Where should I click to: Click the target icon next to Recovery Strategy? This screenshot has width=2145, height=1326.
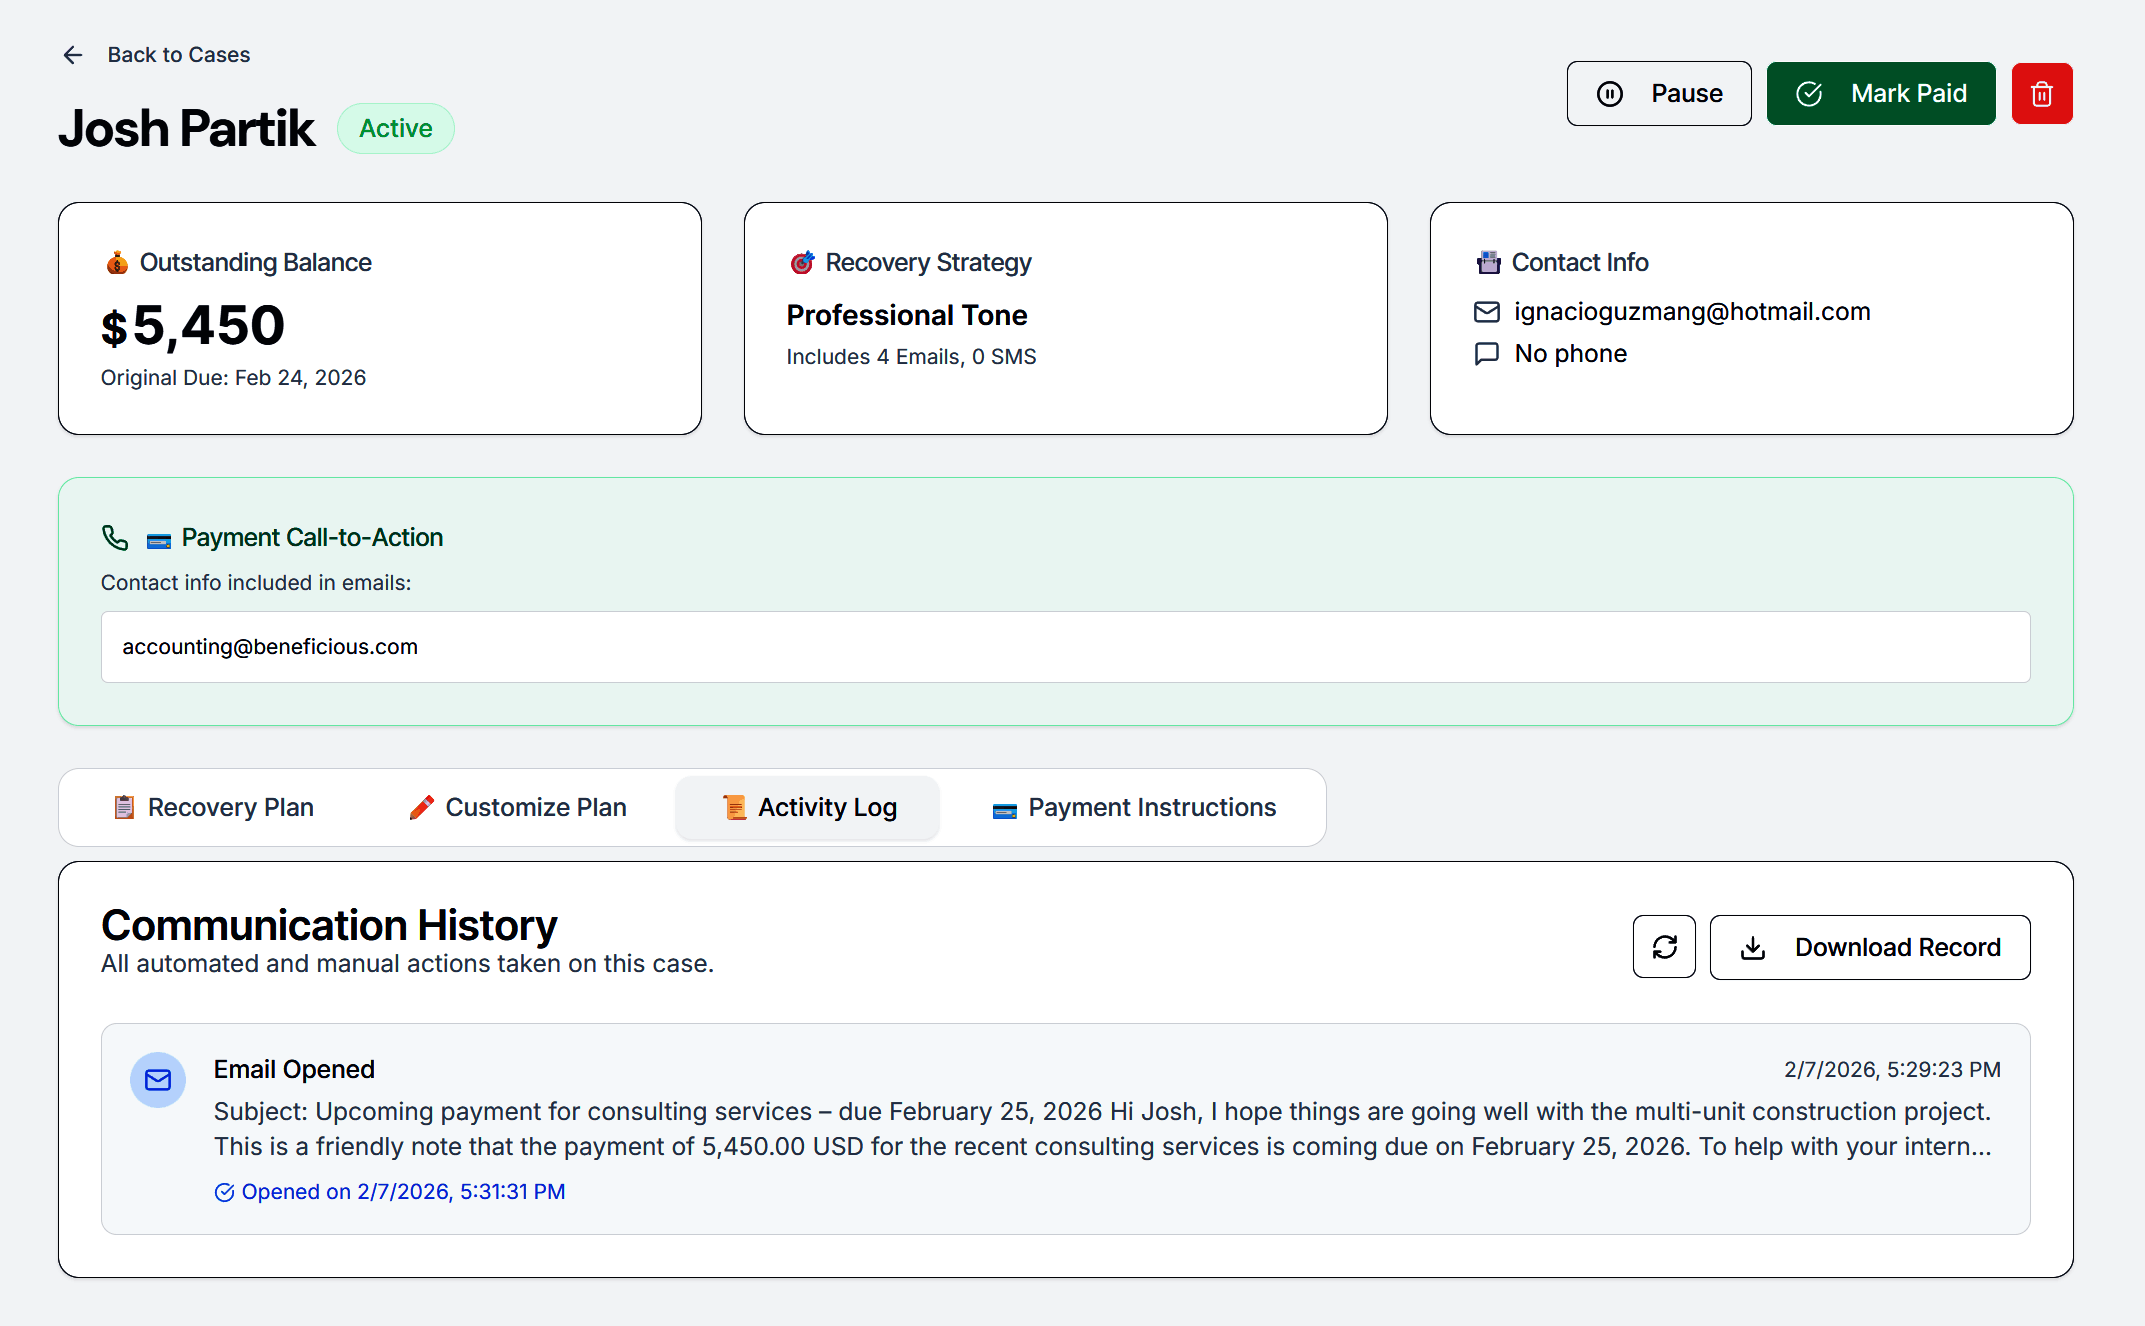[x=802, y=263]
